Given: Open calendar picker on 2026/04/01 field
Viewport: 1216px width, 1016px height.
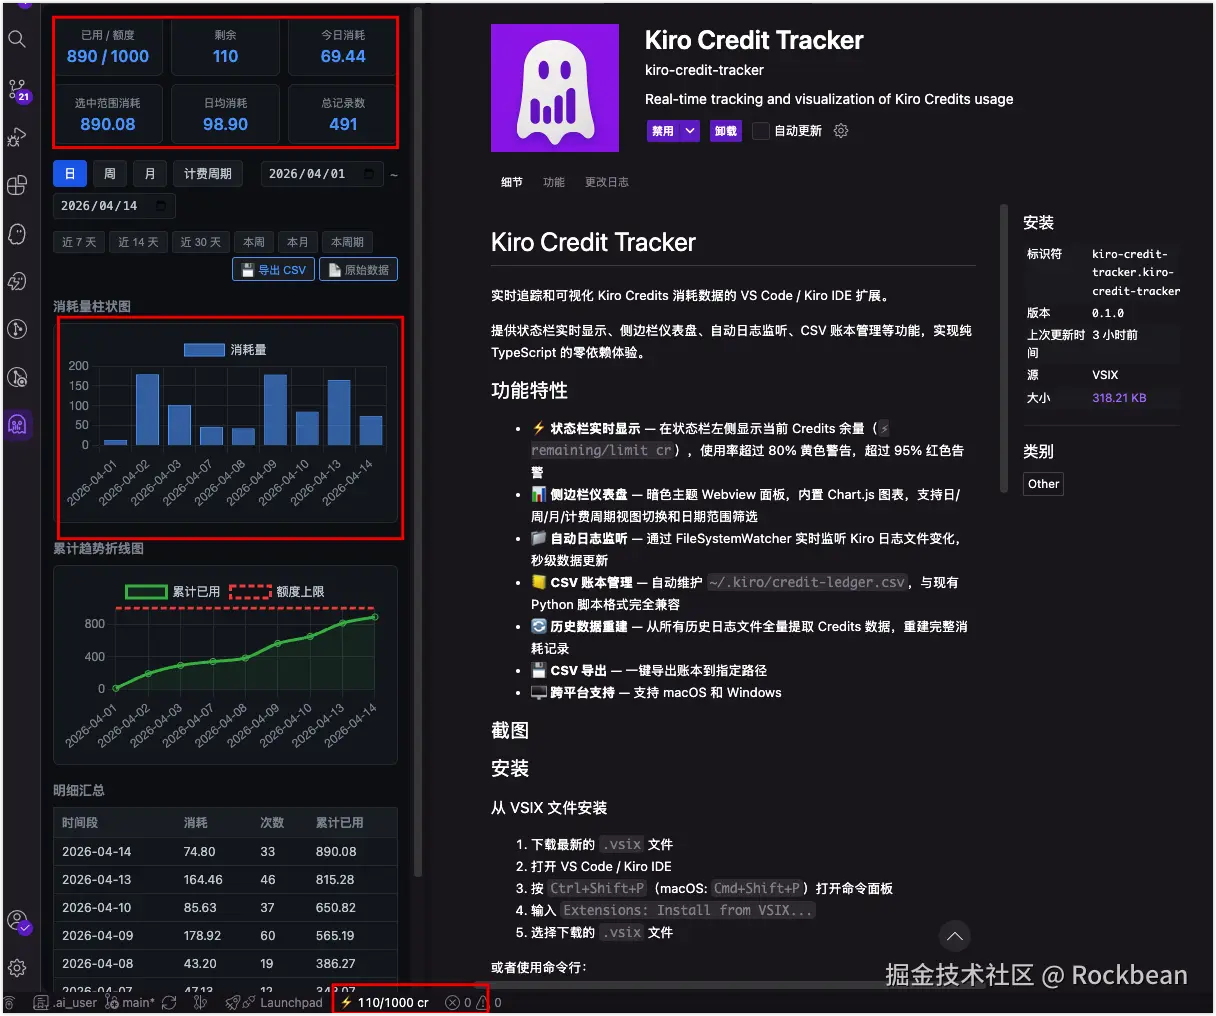Looking at the screenshot, I should 369,174.
